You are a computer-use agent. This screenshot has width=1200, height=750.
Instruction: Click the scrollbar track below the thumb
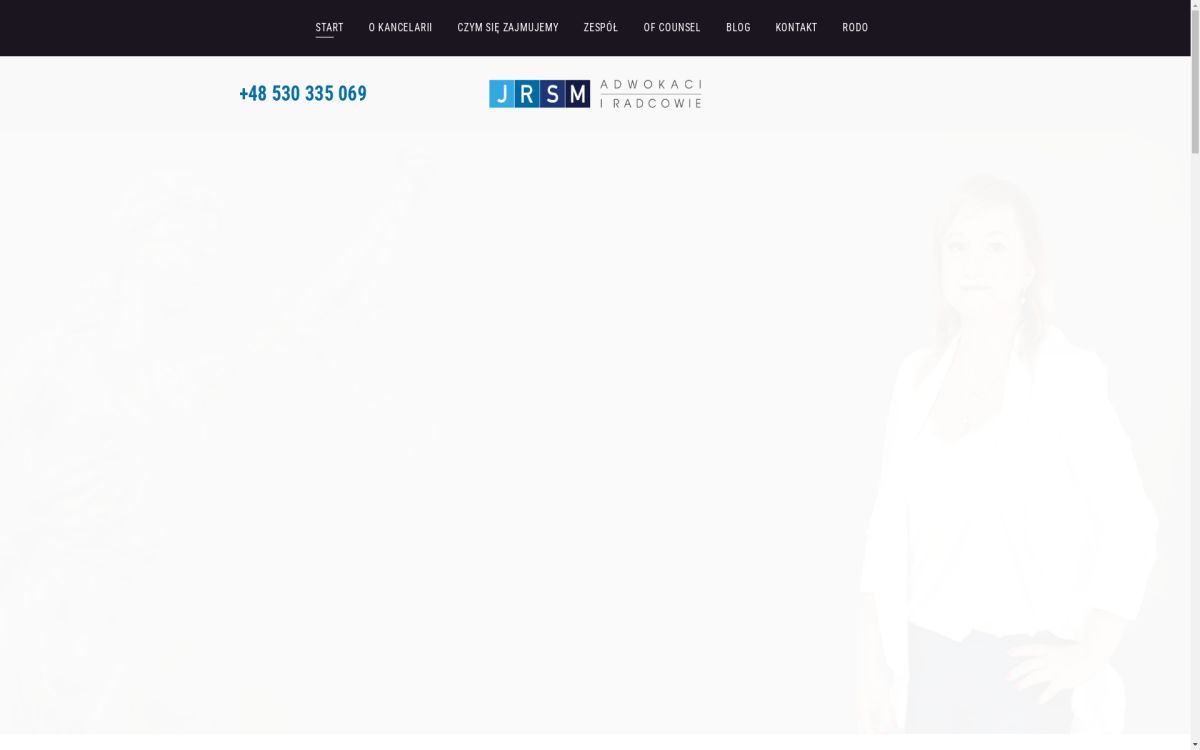tap(1195, 450)
